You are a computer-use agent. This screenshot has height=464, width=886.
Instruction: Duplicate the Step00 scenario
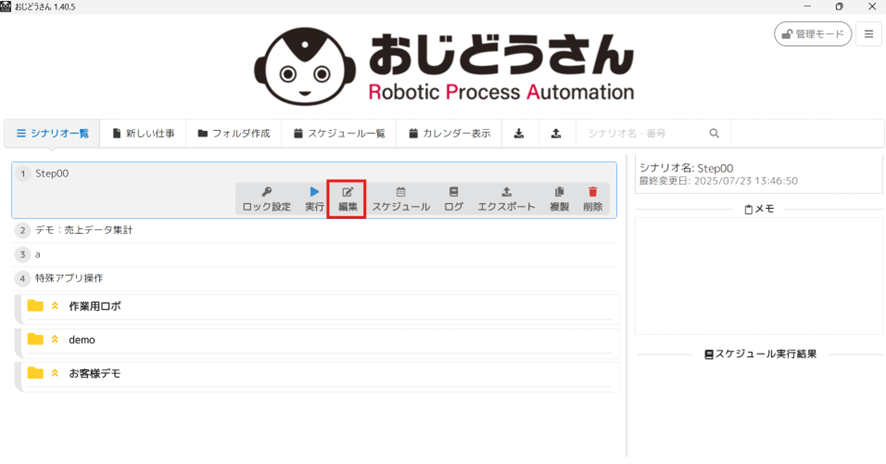[559, 199]
